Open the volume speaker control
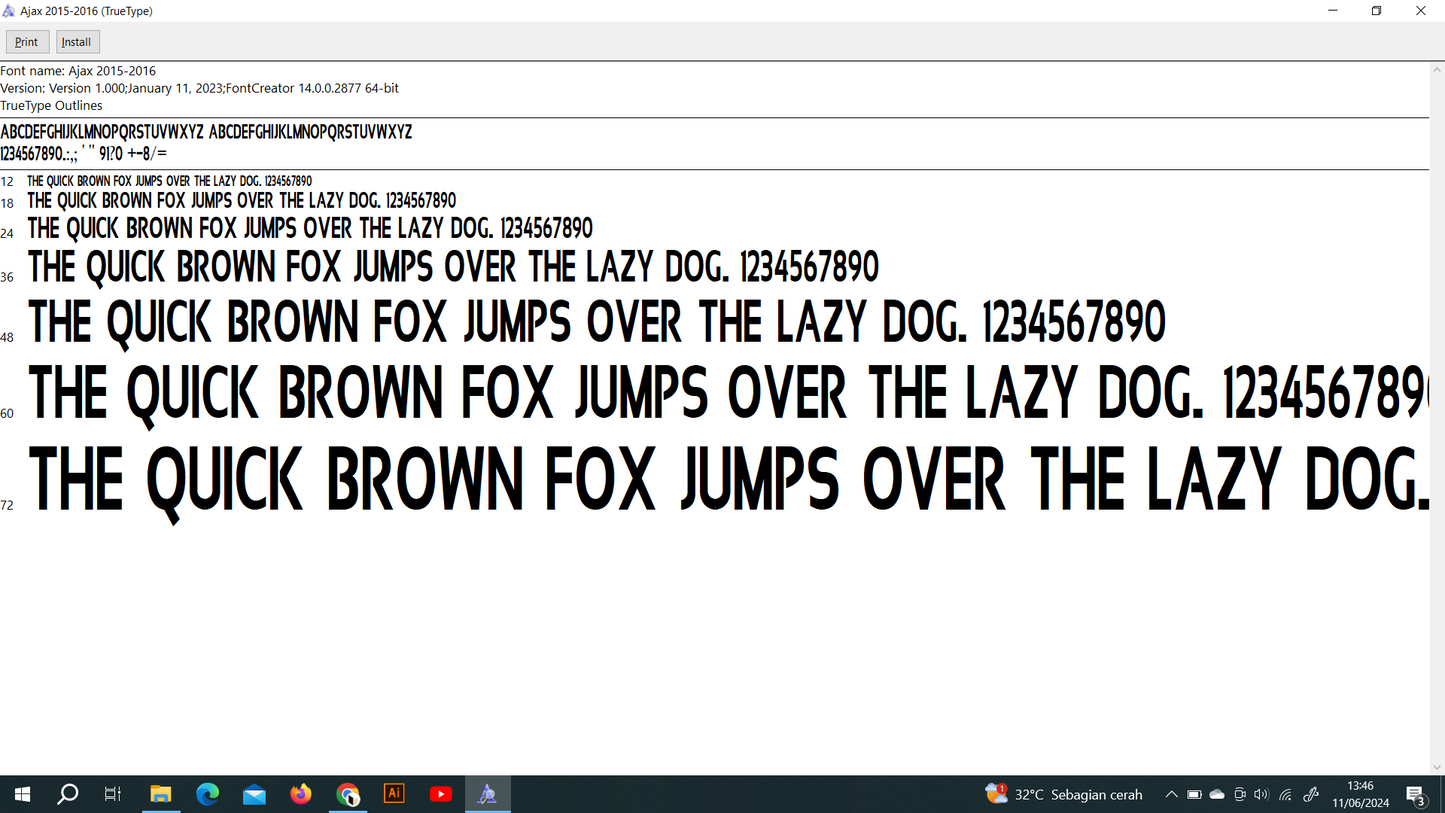This screenshot has height=813, width=1445. pyautogui.click(x=1261, y=794)
